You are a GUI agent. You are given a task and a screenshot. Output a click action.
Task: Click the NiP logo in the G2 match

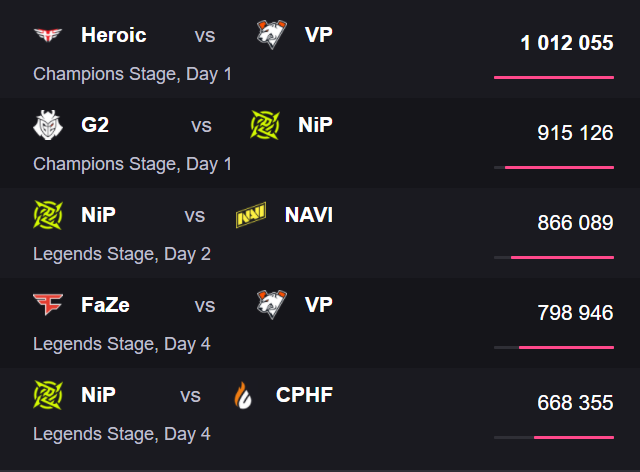click(265, 125)
